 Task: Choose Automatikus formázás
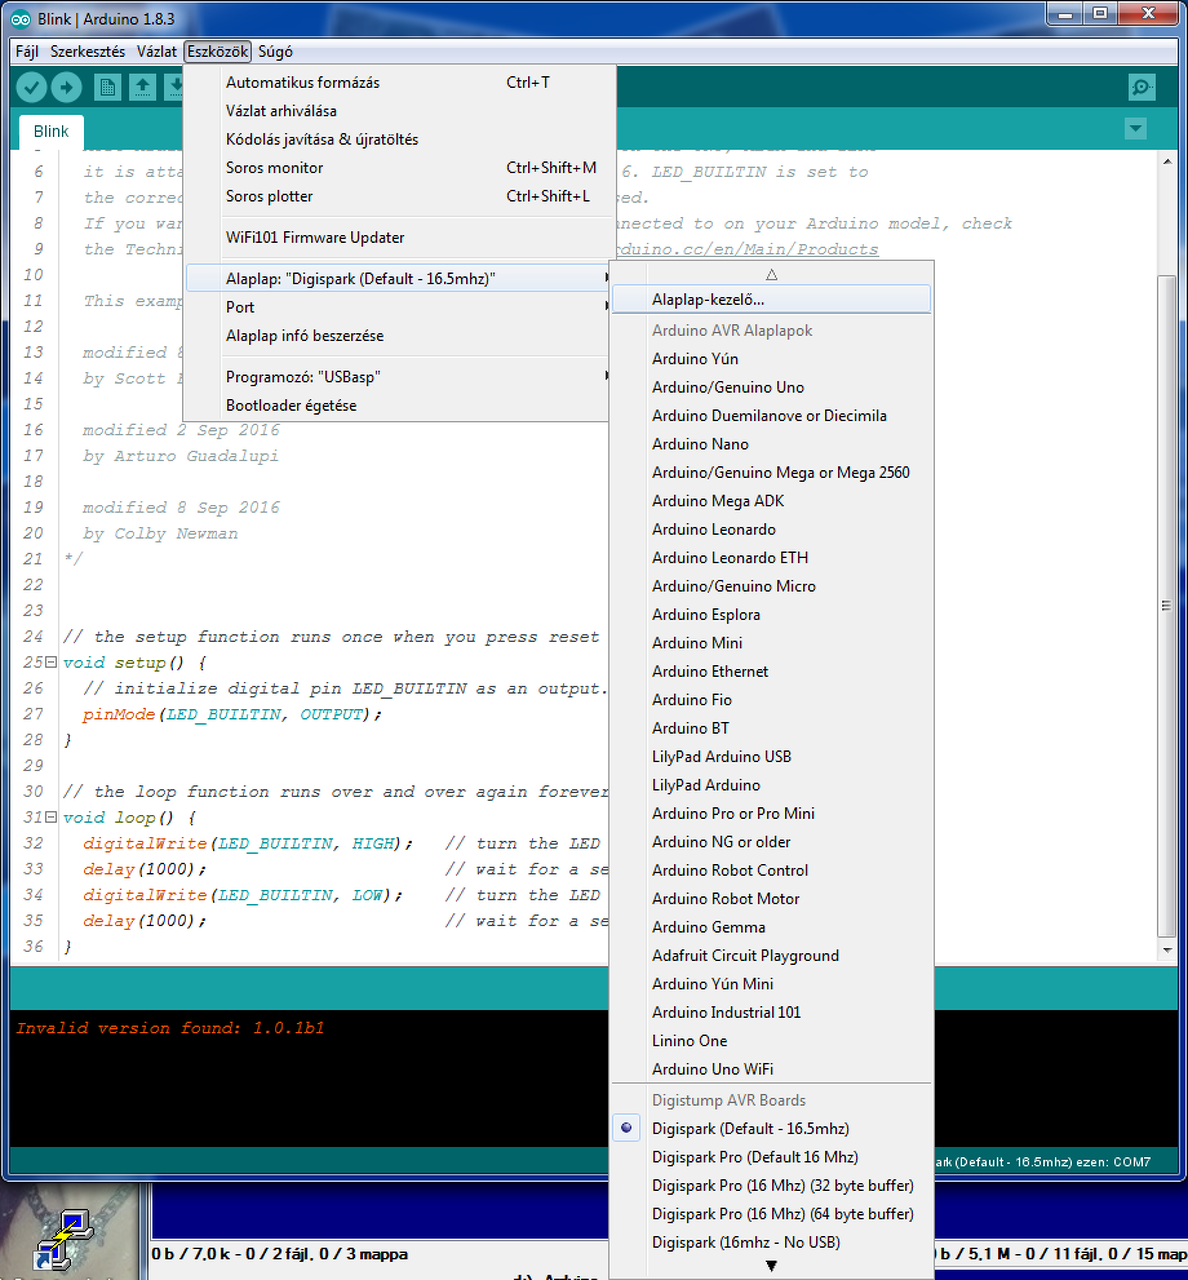397,83
